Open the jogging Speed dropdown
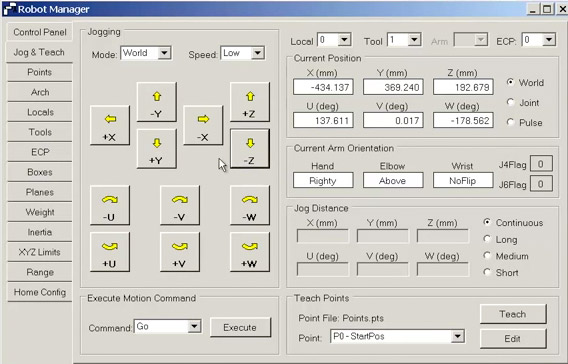 pyautogui.click(x=257, y=53)
